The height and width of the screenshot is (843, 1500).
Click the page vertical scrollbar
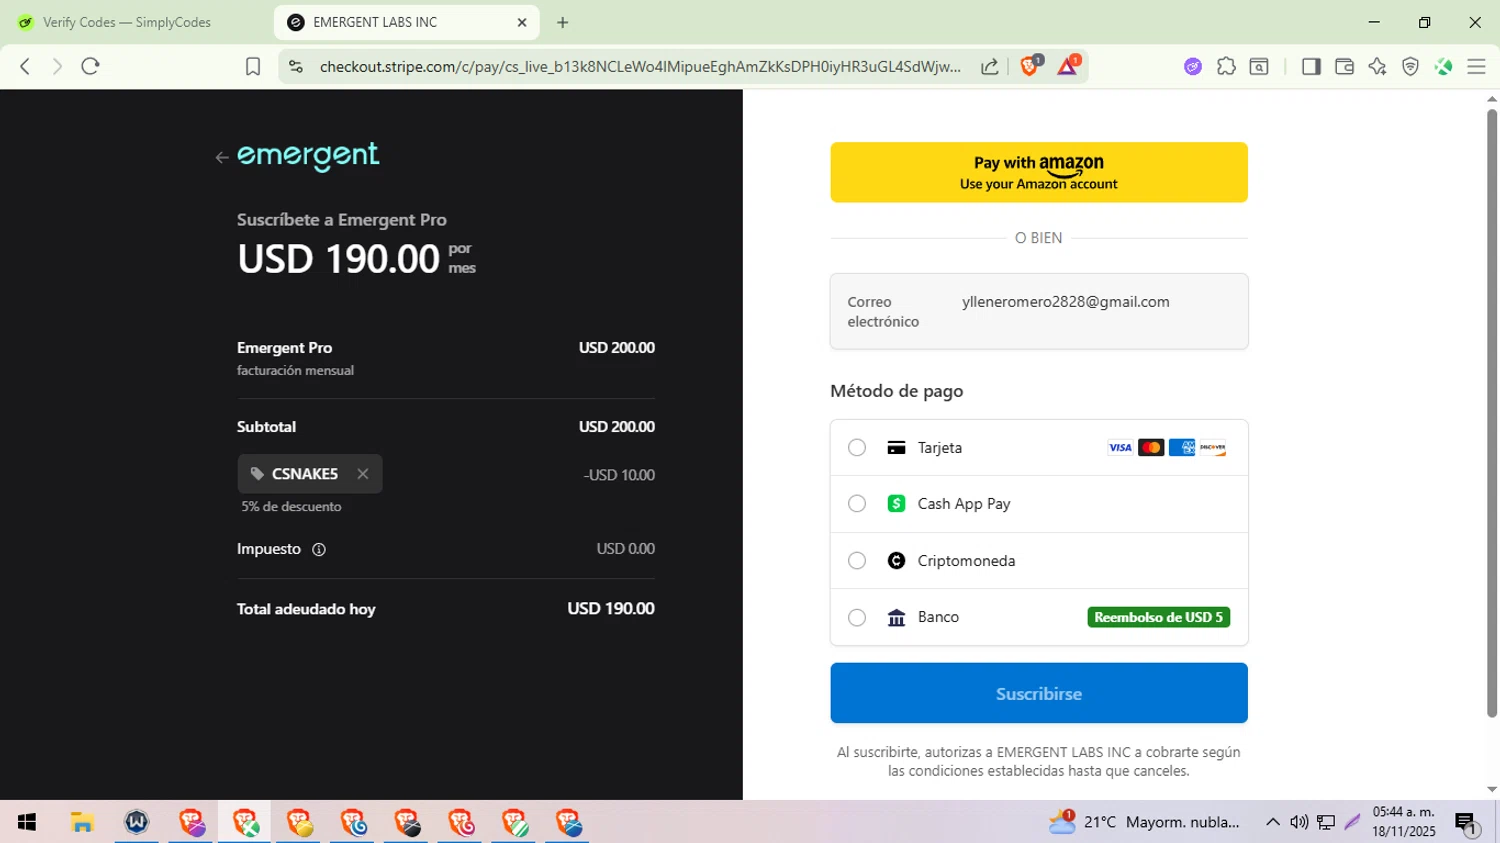(x=1492, y=413)
